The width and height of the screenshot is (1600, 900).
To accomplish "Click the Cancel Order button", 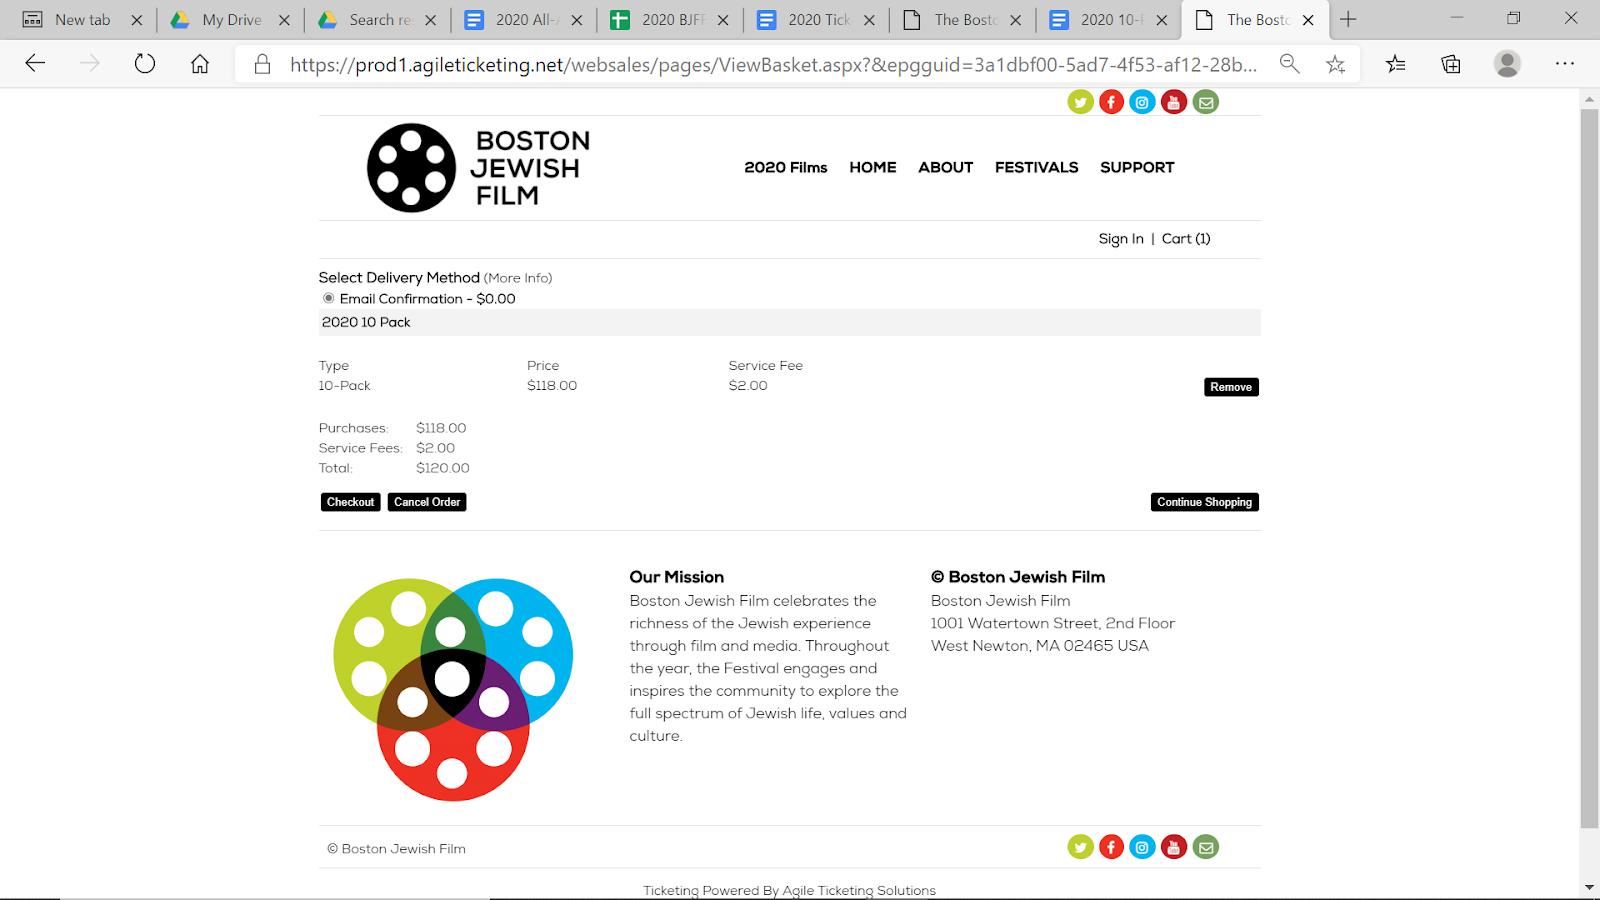I will pos(427,502).
